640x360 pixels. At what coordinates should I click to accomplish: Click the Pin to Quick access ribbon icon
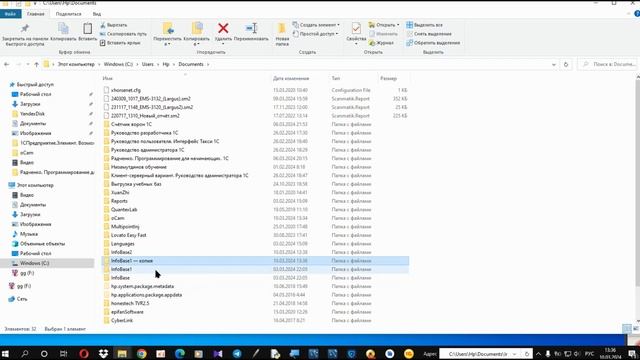click(x=25, y=29)
